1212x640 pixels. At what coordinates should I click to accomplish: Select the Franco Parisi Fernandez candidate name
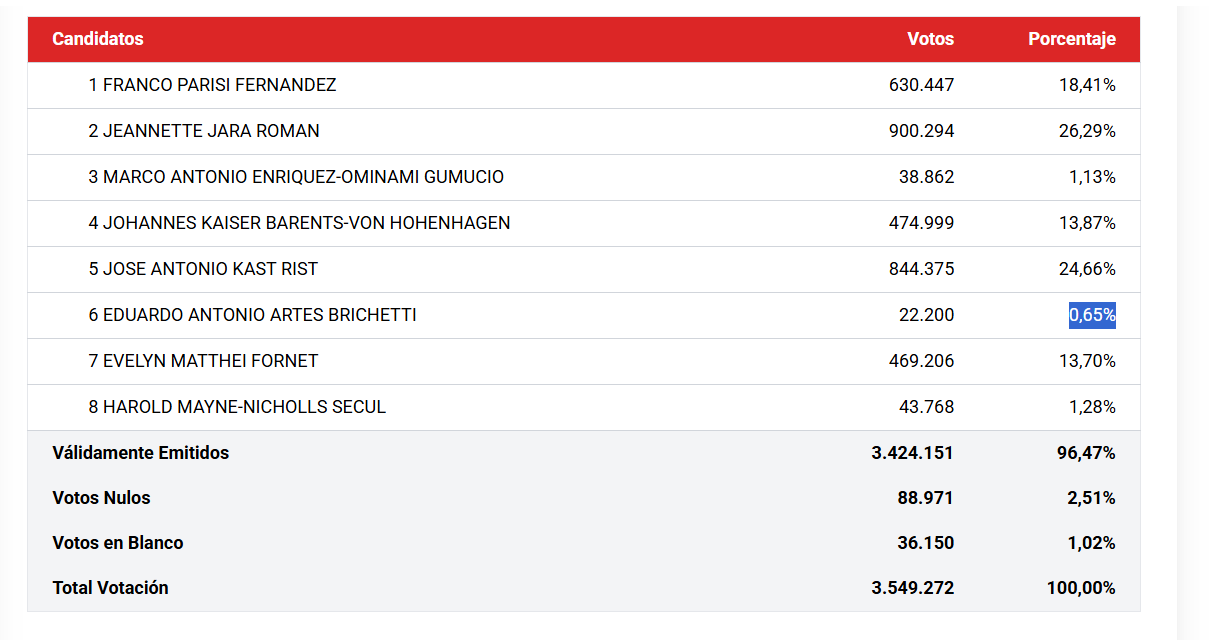212,85
